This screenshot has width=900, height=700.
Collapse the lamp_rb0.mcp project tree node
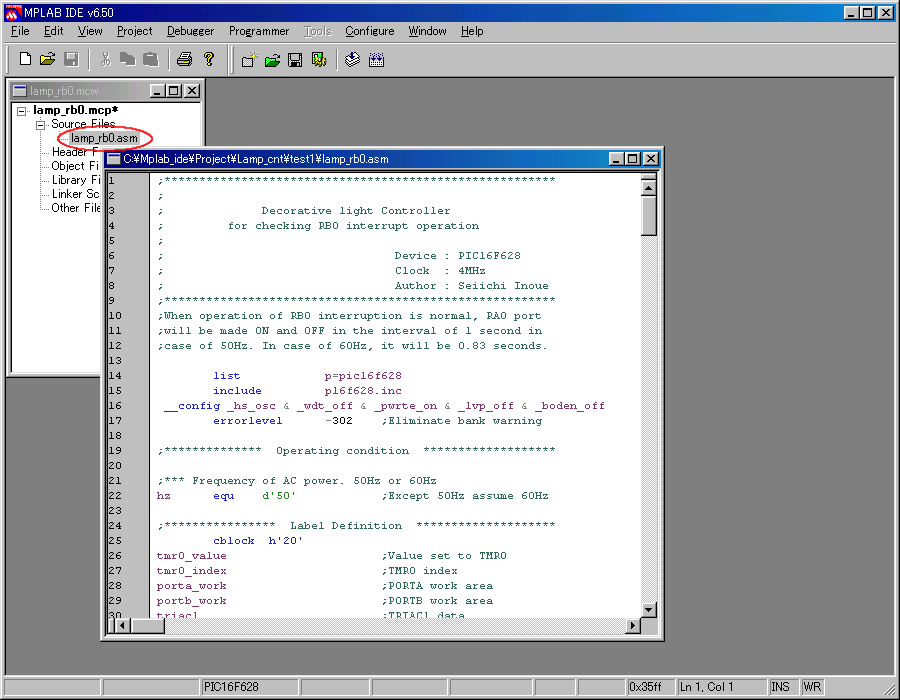[x=22, y=111]
